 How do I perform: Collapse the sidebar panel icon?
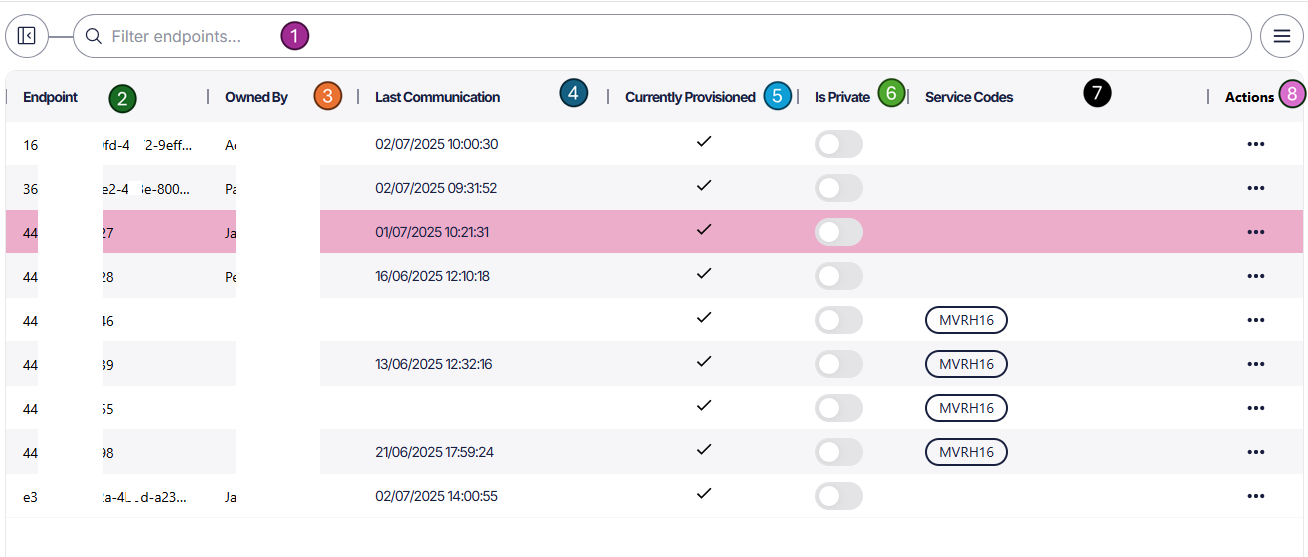27,36
